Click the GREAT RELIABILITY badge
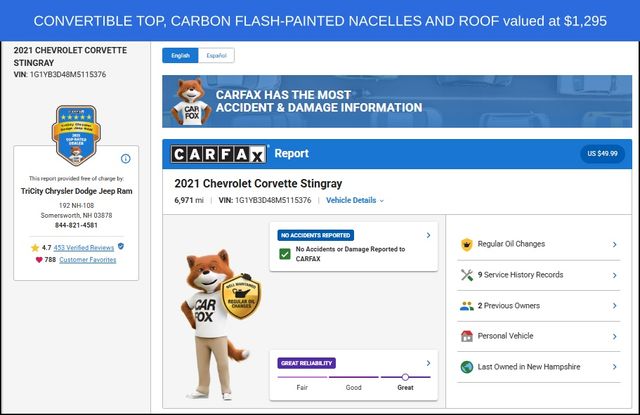This screenshot has width=640, height=415. tap(307, 363)
